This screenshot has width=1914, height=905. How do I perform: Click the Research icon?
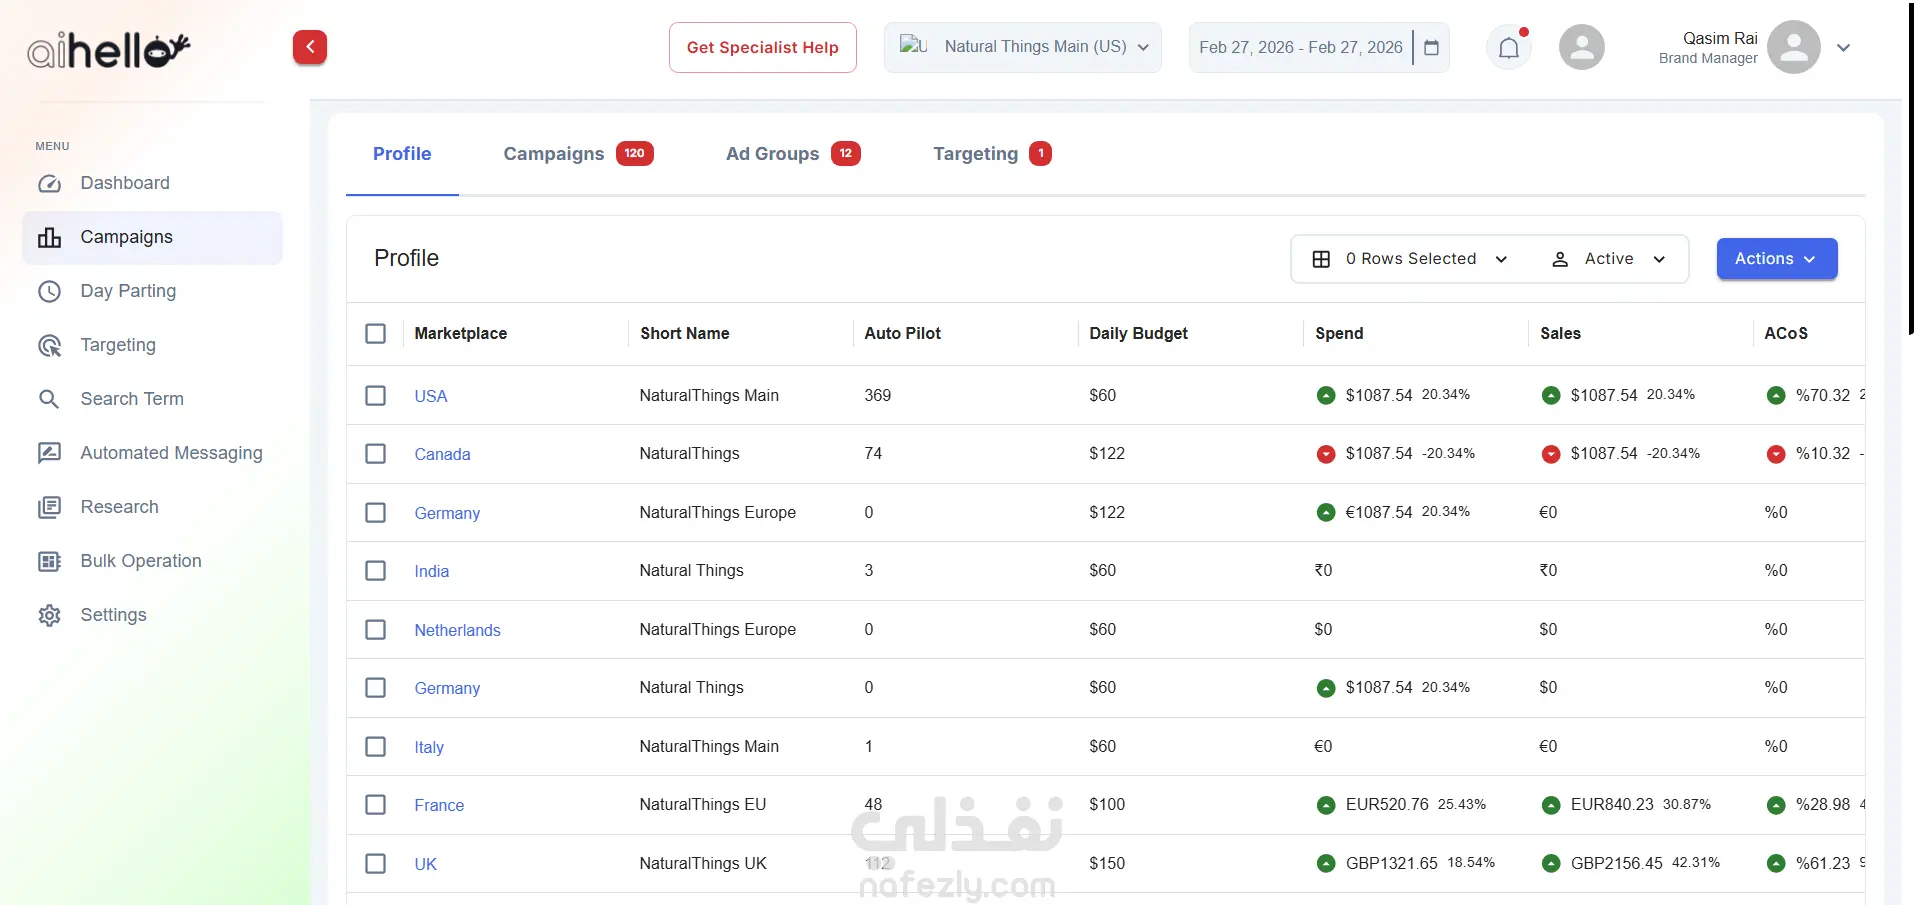pos(49,507)
